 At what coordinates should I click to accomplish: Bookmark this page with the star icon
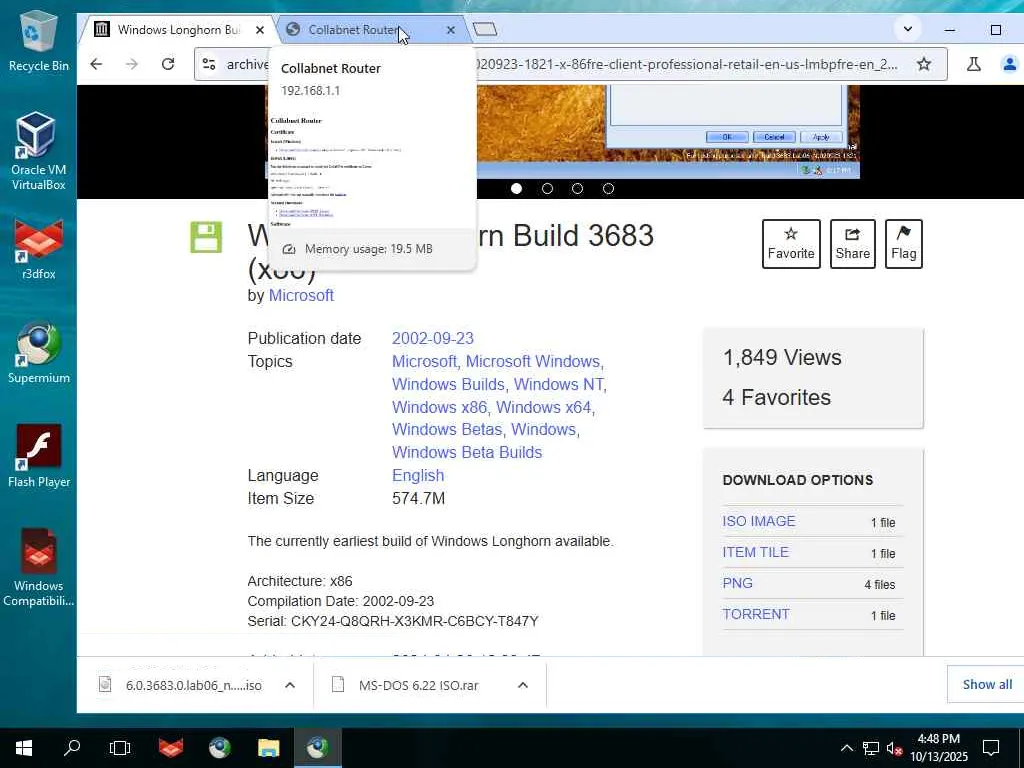coord(923,64)
